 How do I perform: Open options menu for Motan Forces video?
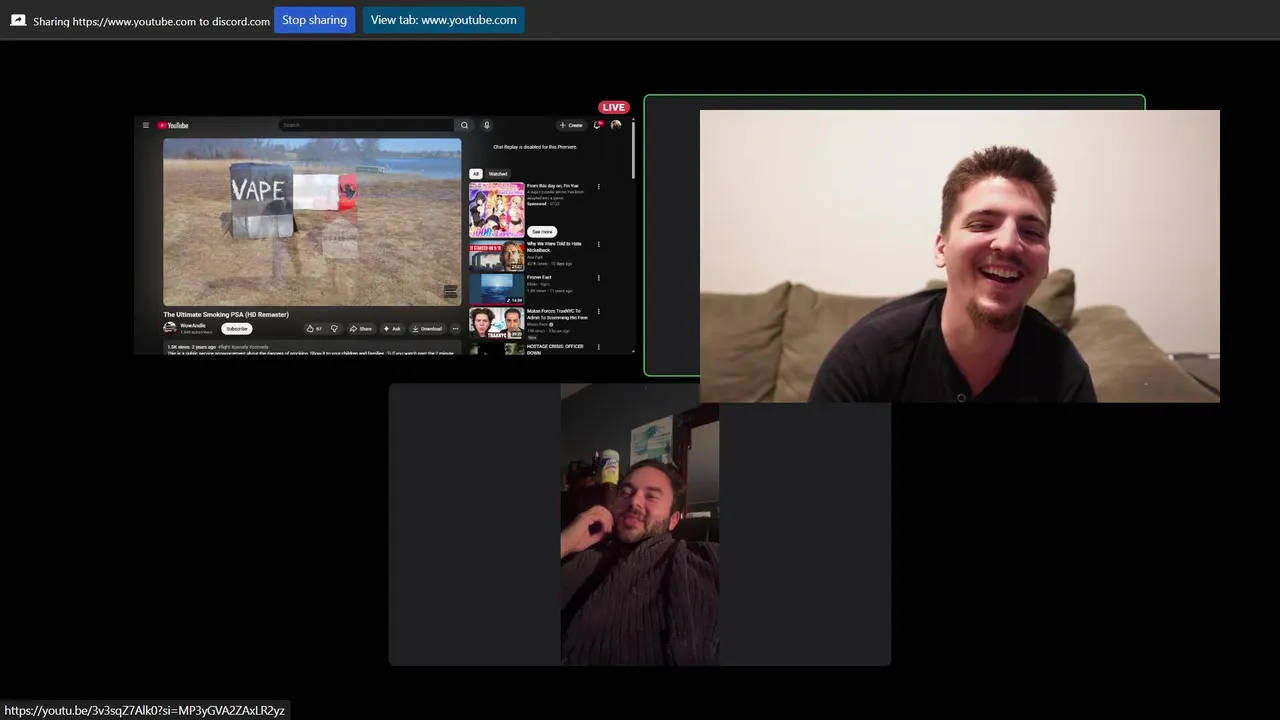pos(599,312)
